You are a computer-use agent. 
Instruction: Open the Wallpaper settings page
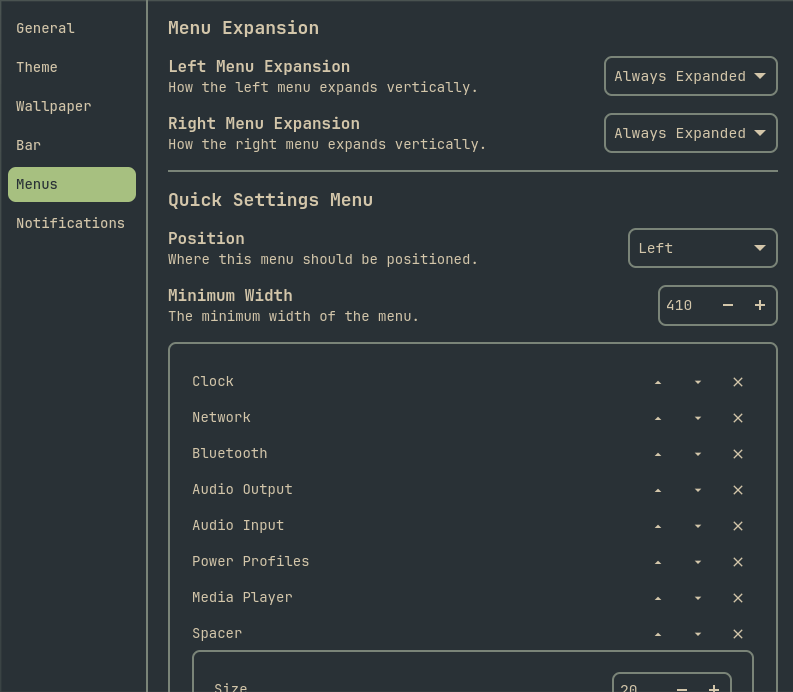[x=72, y=106]
